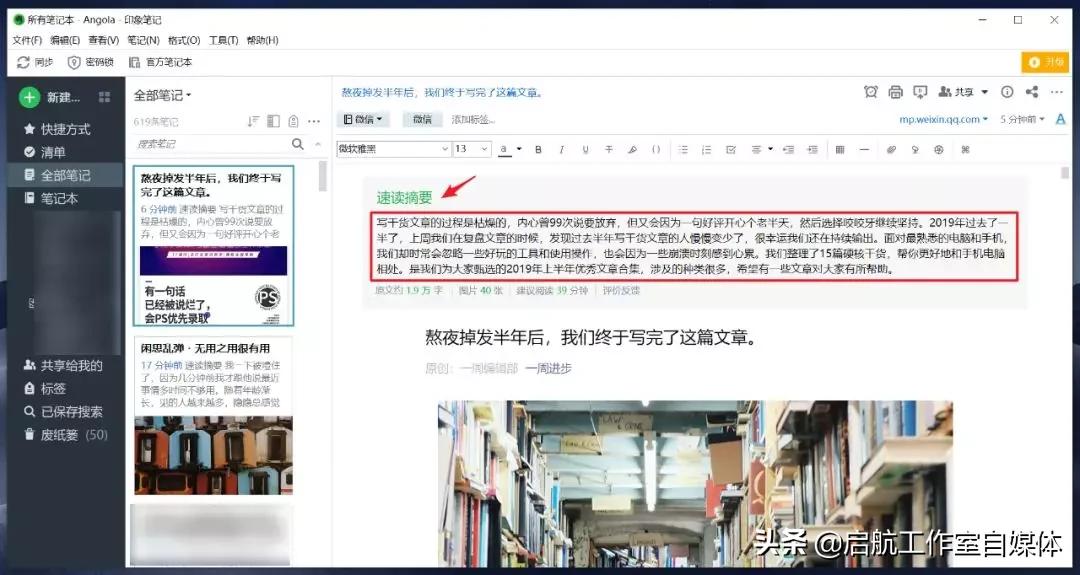Insert a checkbox to-do item

[x=731, y=149]
